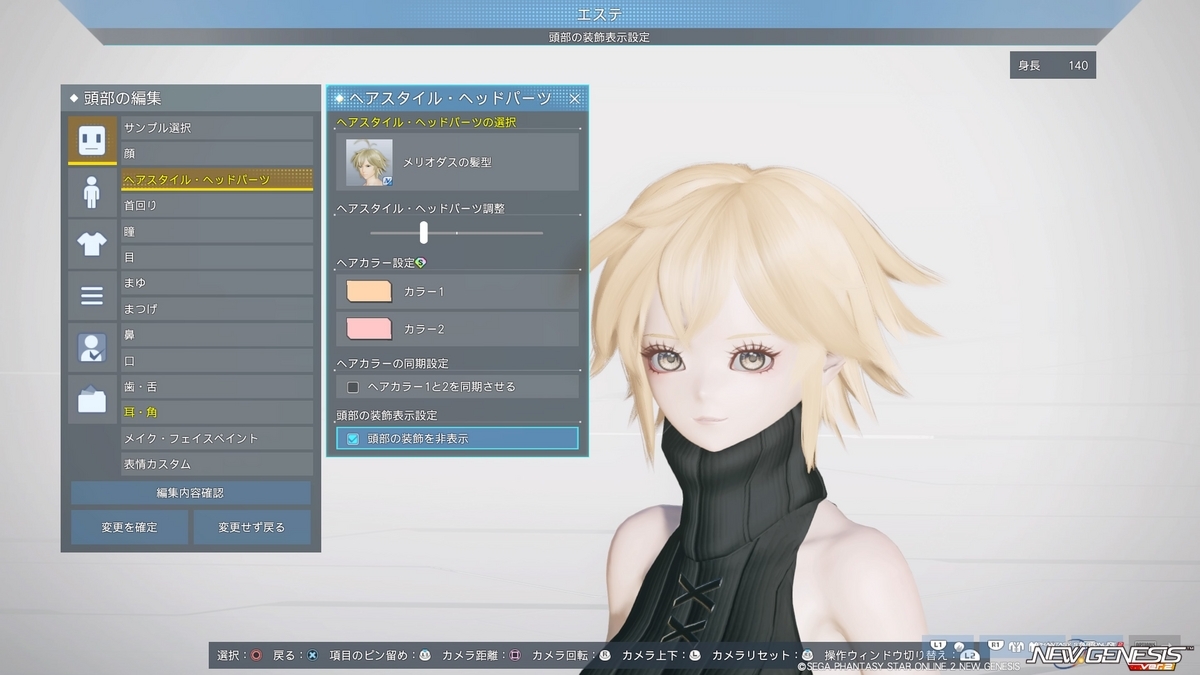Select 歯・舌 menu item
Screen dimensions: 1200x675
point(217,387)
